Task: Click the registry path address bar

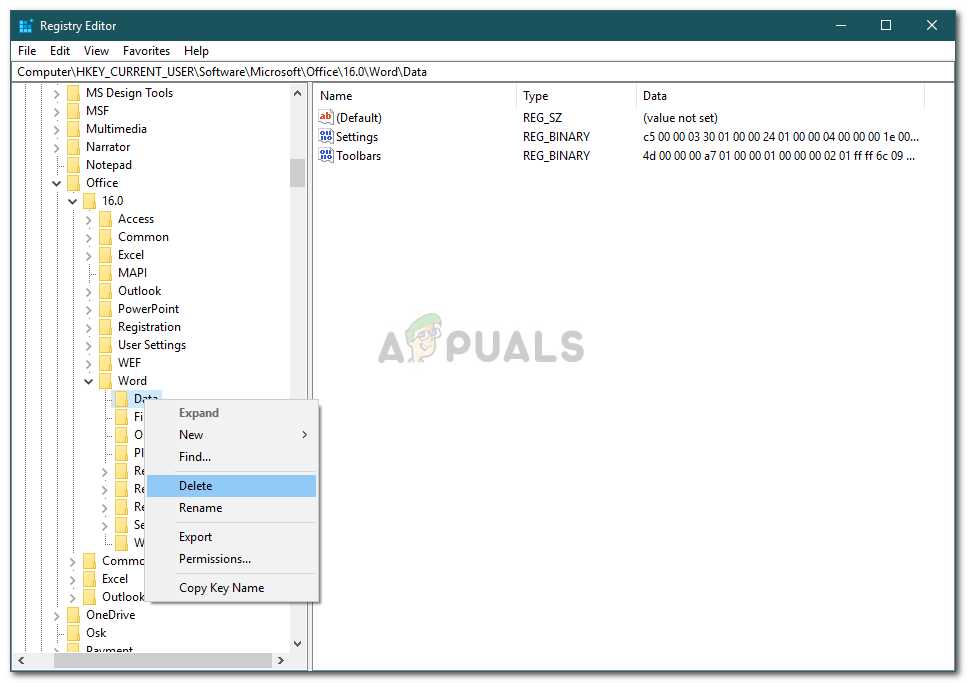Action: (483, 72)
